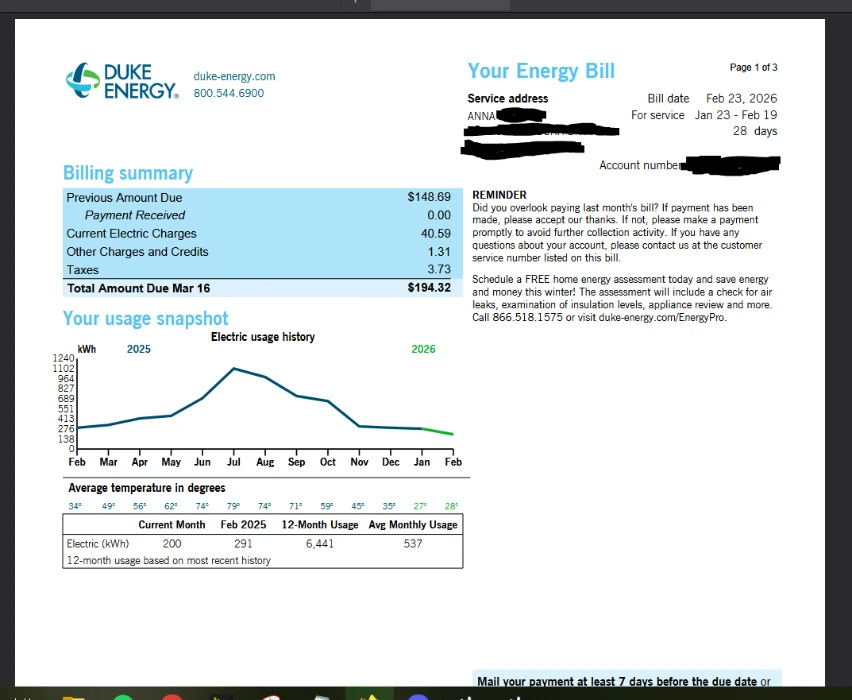The height and width of the screenshot is (700, 852).
Task: Click the Duke Energy logo
Action: tap(122, 83)
